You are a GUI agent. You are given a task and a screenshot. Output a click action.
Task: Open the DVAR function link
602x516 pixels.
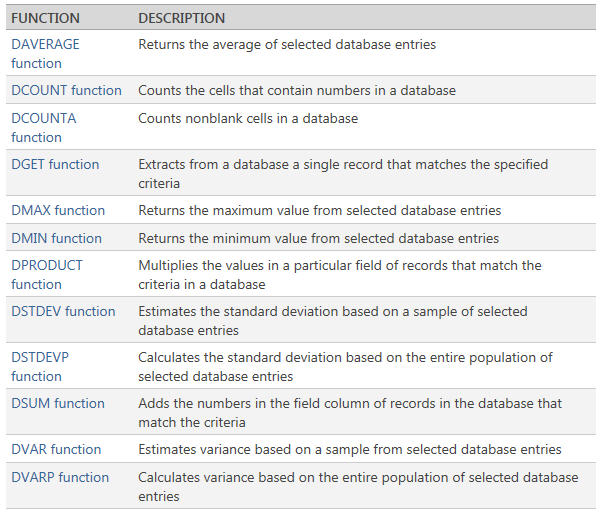point(56,450)
